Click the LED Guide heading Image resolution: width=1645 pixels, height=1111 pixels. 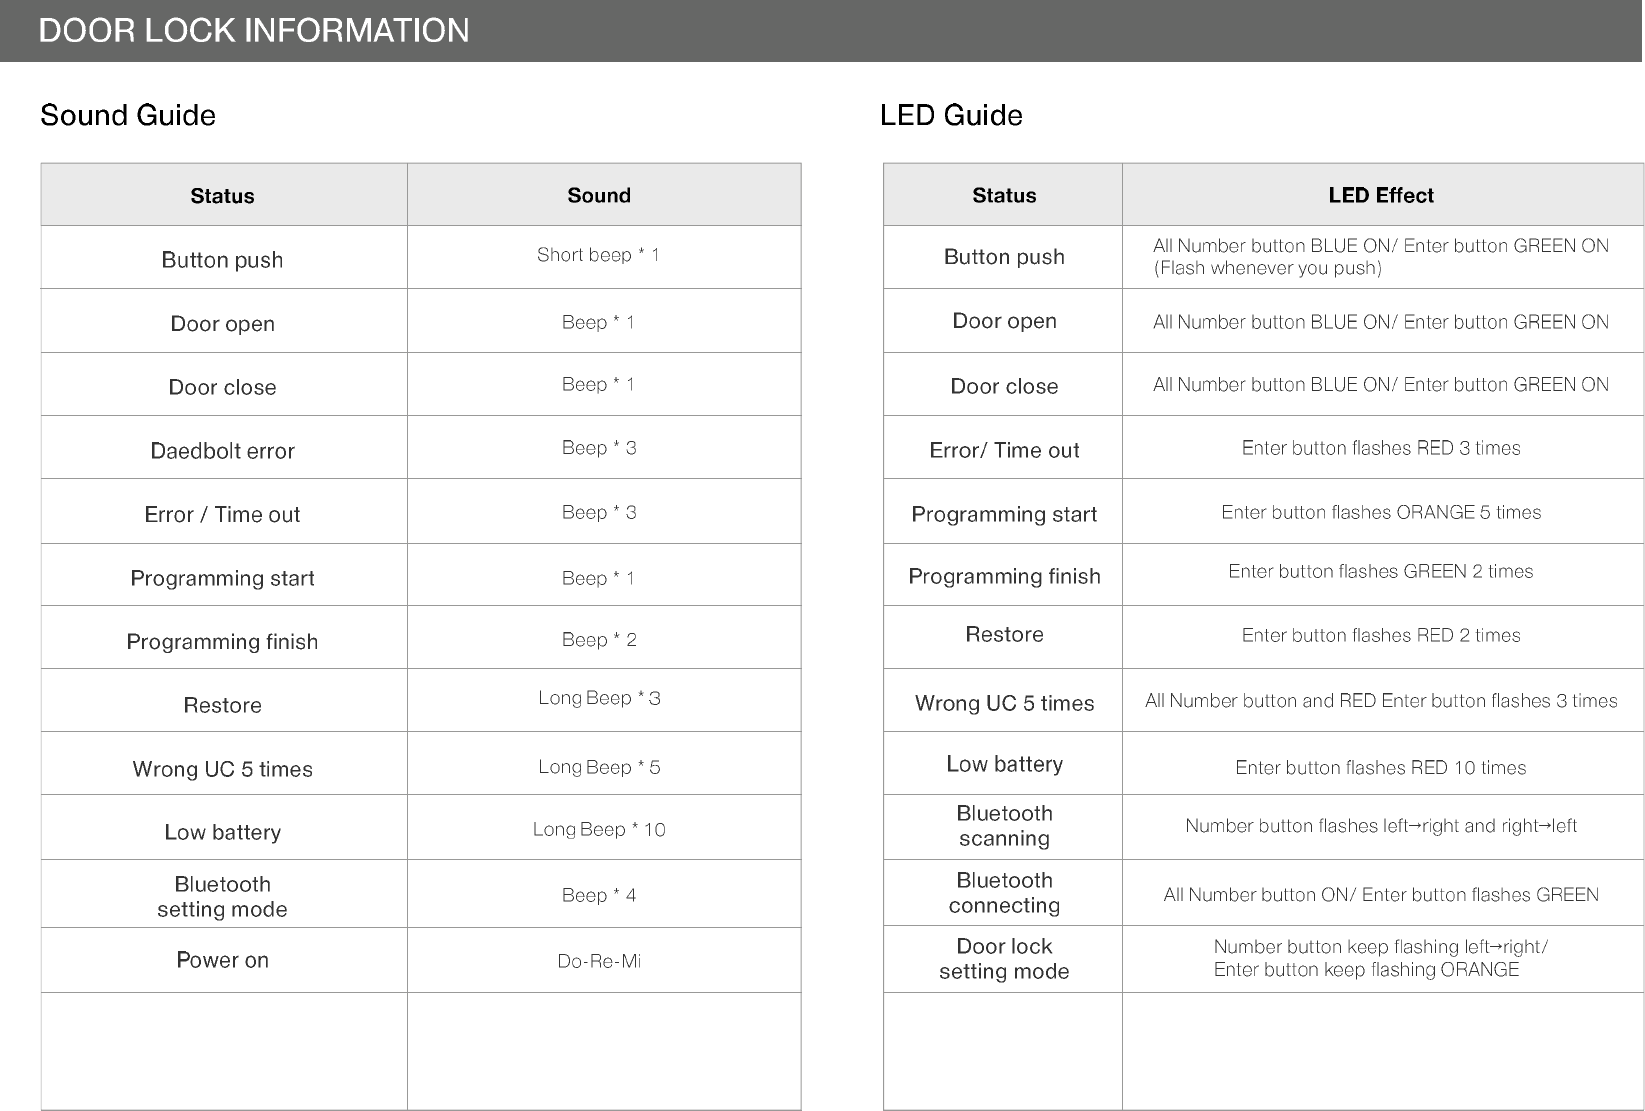[951, 115]
